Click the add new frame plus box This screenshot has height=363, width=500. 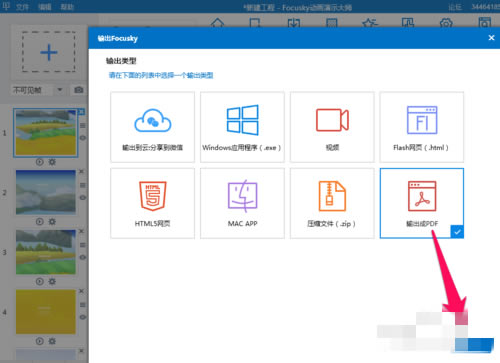tap(49, 52)
